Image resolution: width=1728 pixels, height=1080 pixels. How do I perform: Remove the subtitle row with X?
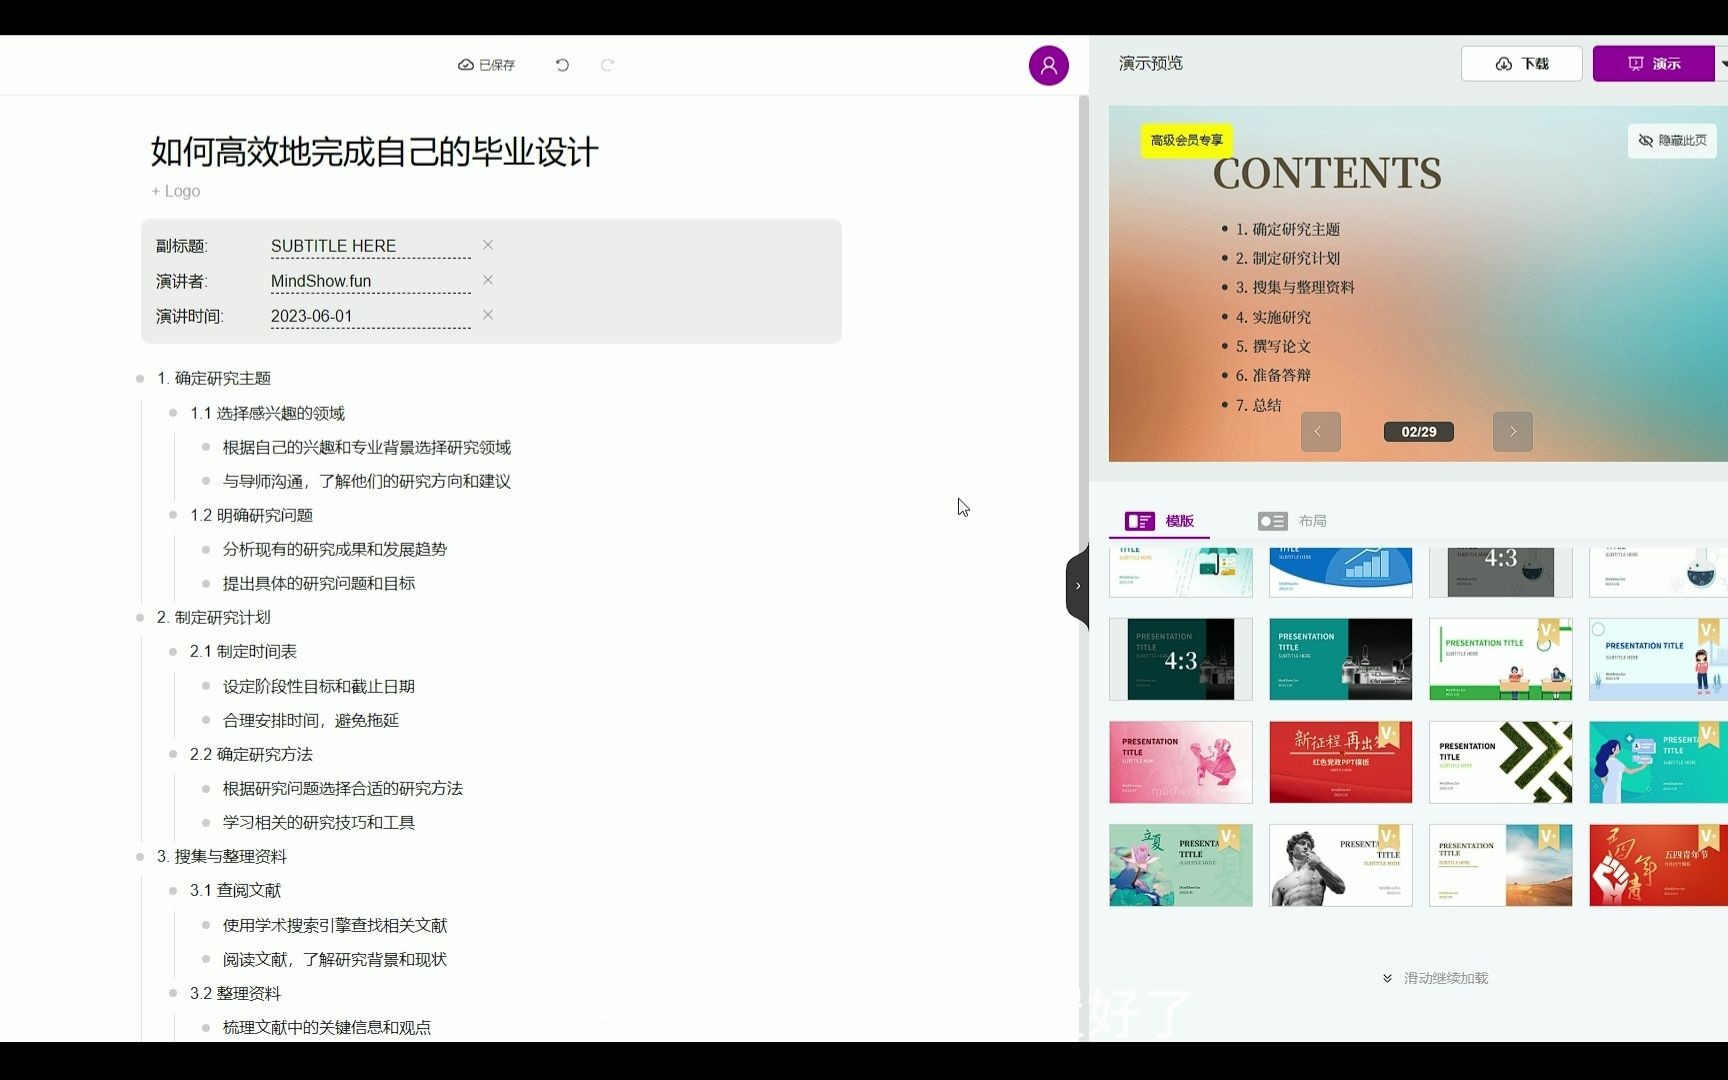[488, 245]
